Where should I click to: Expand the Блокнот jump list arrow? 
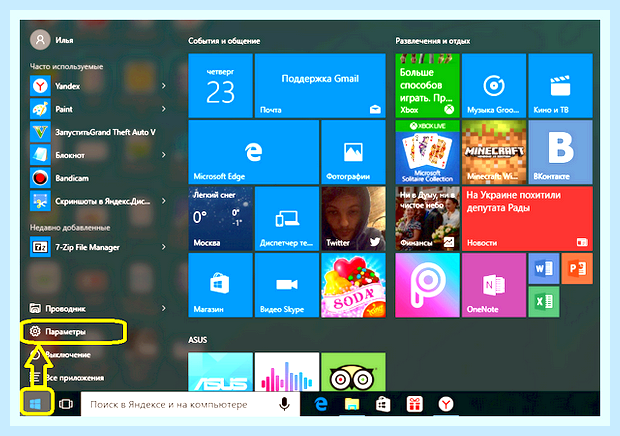coord(163,155)
